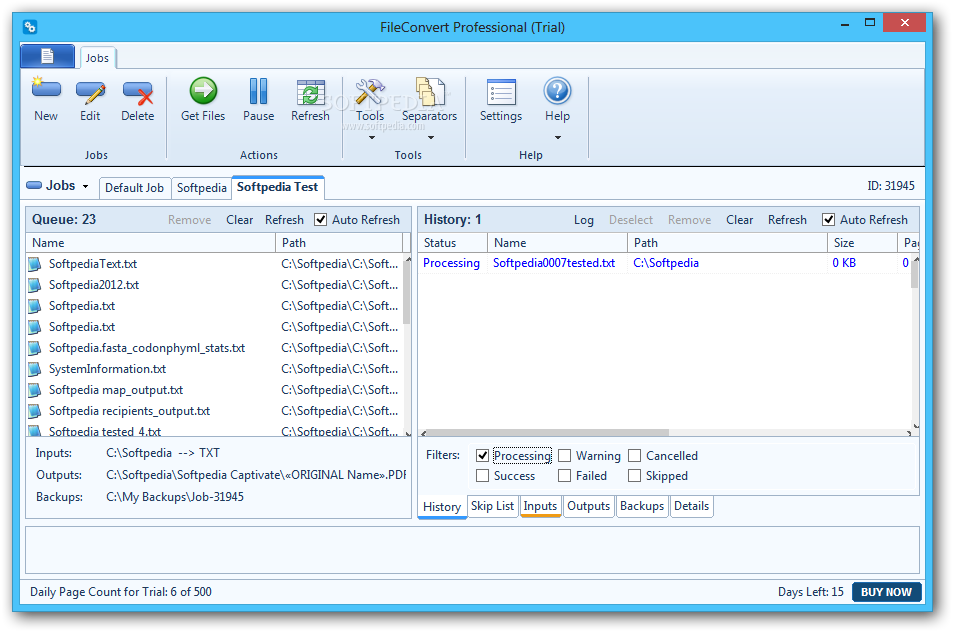Click the Get Files green arrow
Image resolution: width=953 pixels, height=632 pixels.
point(203,91)
